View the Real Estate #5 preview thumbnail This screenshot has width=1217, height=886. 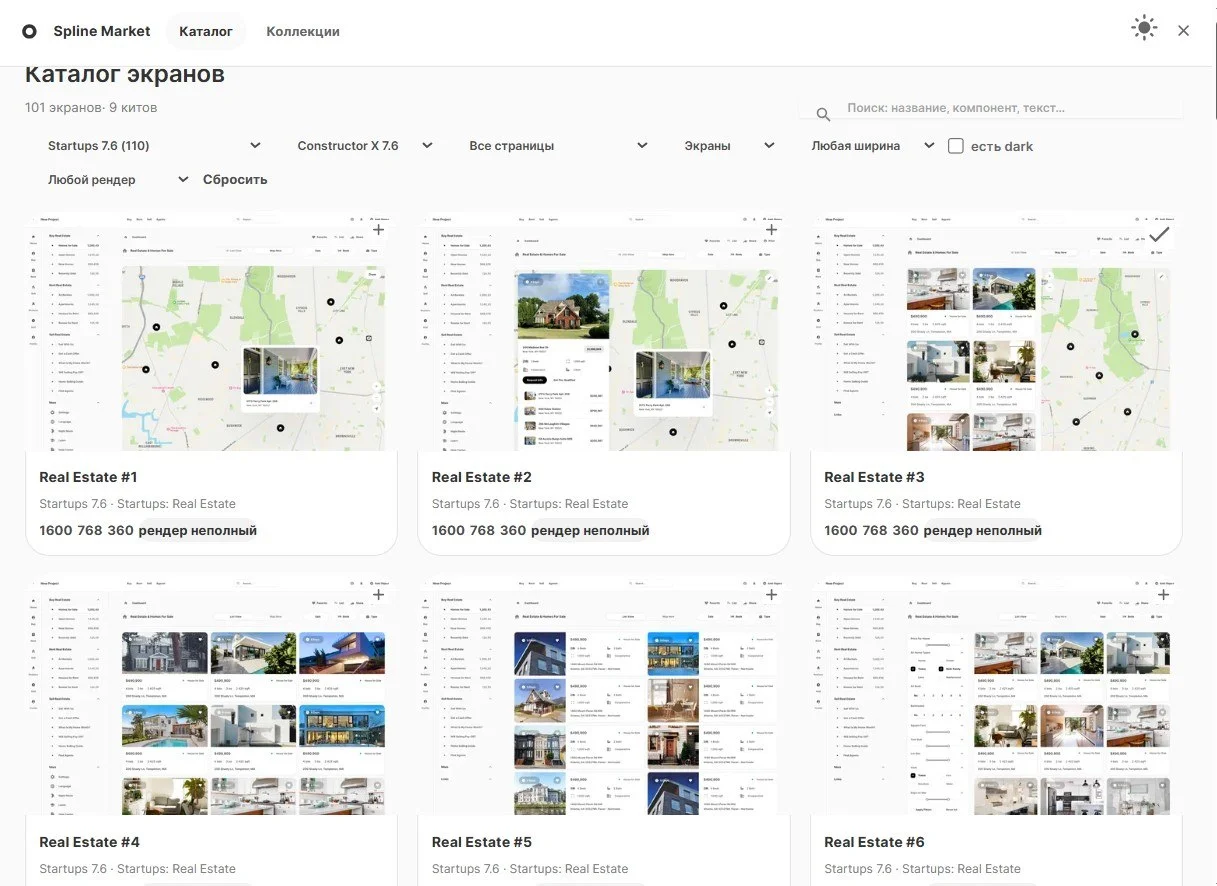click(604, 695)
